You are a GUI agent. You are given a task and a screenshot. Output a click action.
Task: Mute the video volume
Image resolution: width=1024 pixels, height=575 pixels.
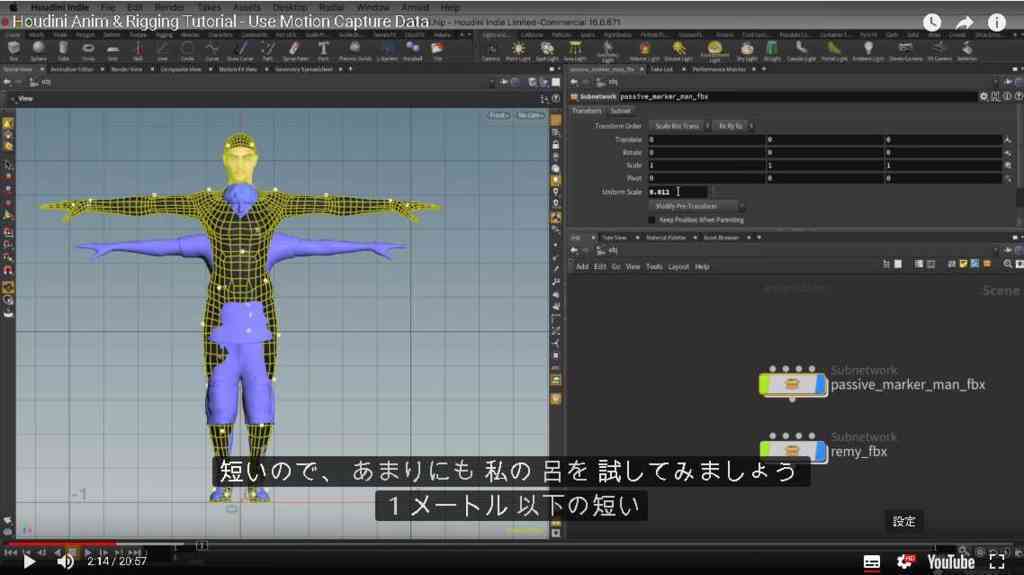65,561
